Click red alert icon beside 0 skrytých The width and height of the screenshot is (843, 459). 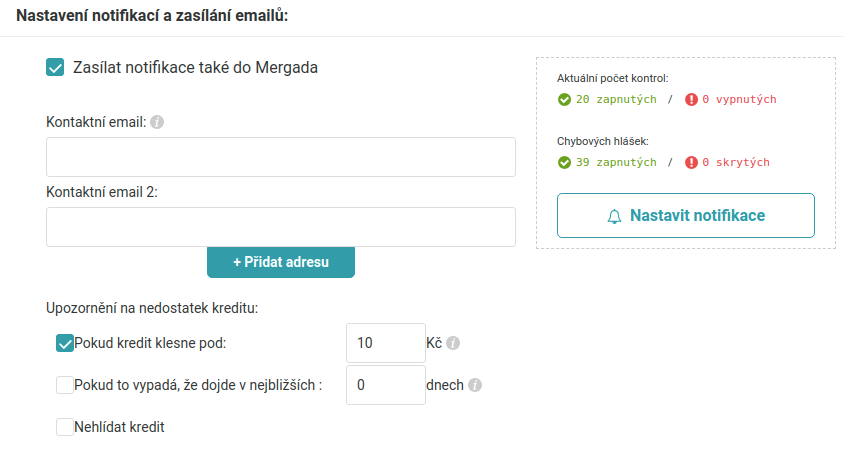(x=691, y=162)
